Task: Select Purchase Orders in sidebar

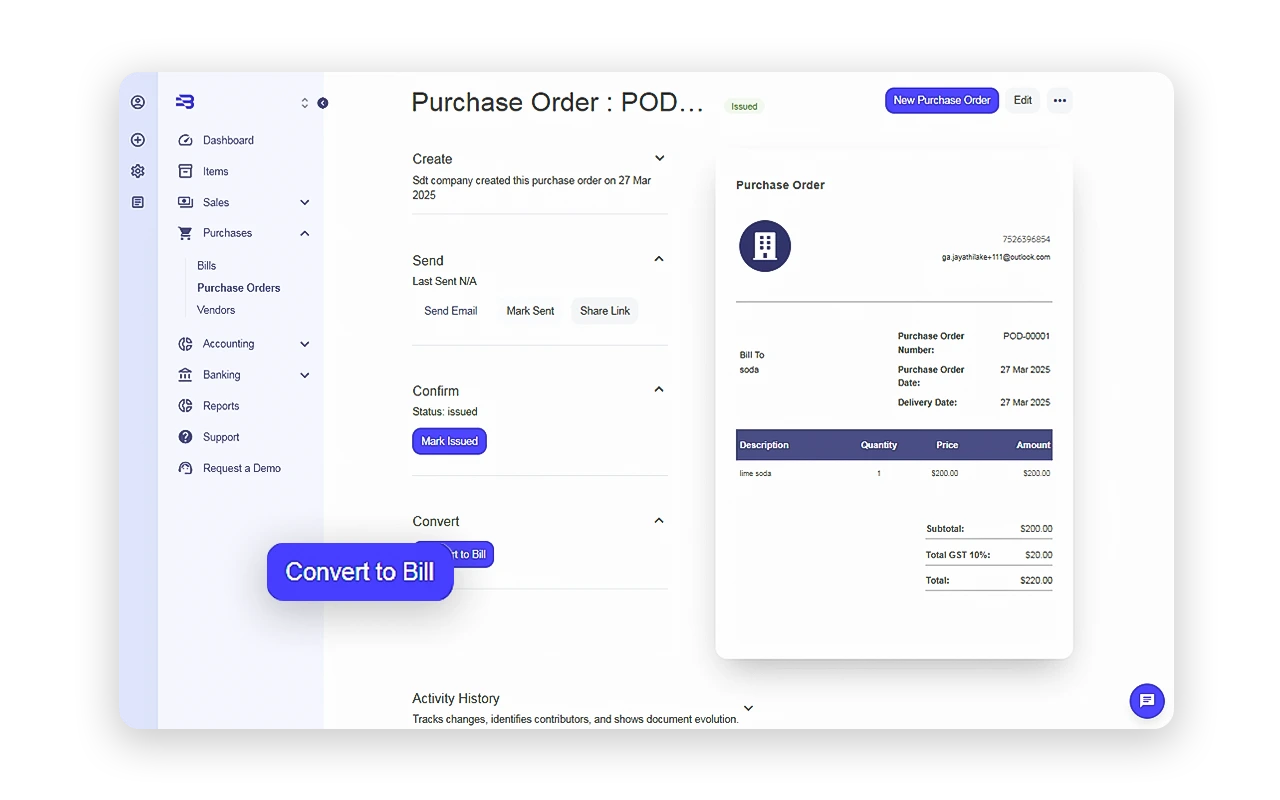Action: click(239, 288)
